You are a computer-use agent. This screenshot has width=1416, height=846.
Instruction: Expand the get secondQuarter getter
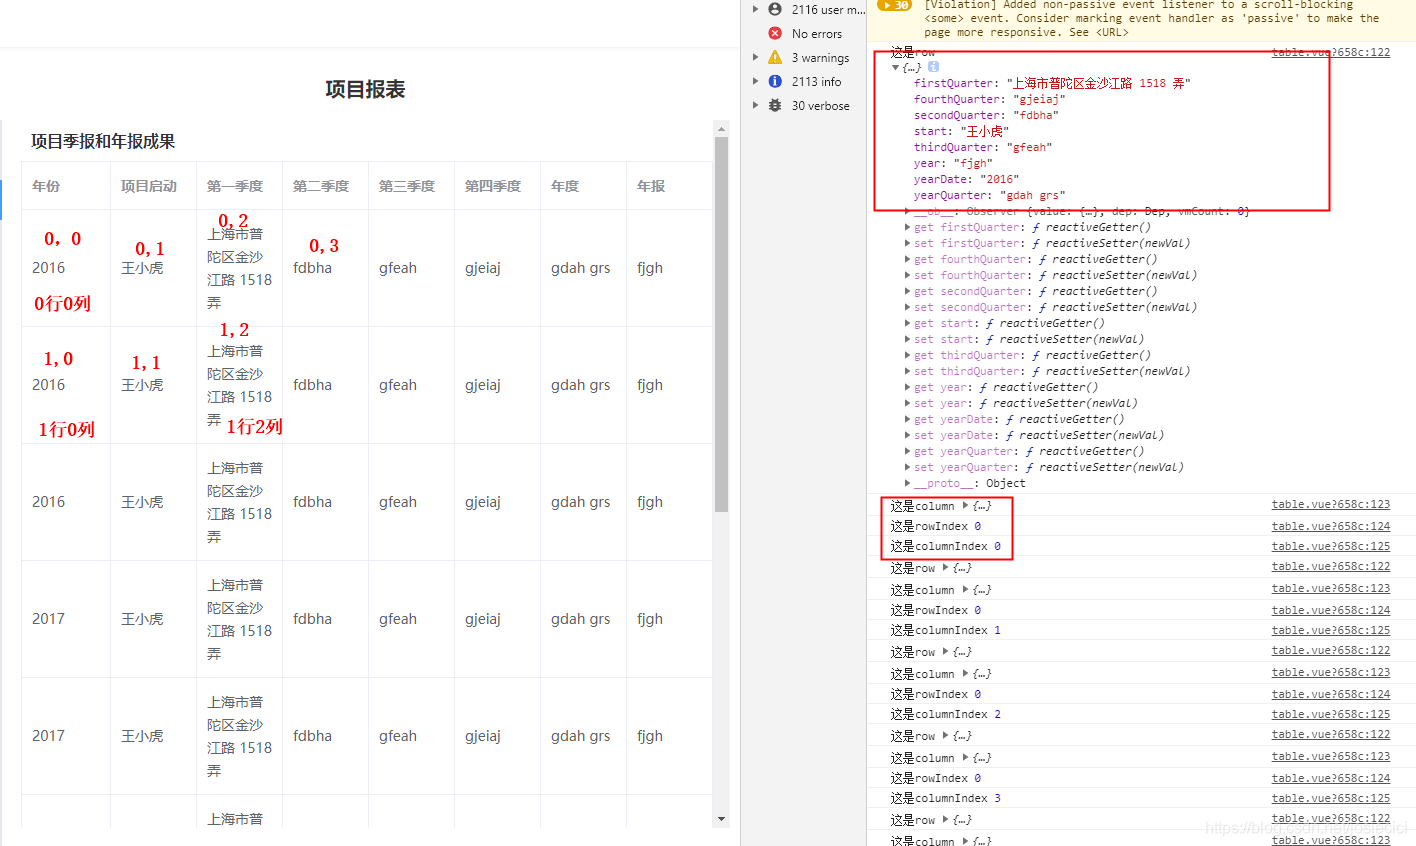point(907,291)
